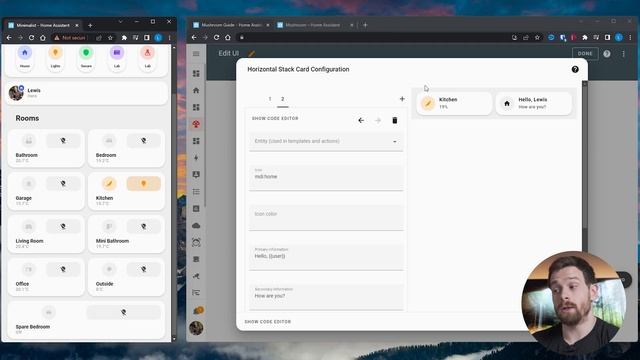Open Edit UI overflow three-dot menu

tap(623, 53)
